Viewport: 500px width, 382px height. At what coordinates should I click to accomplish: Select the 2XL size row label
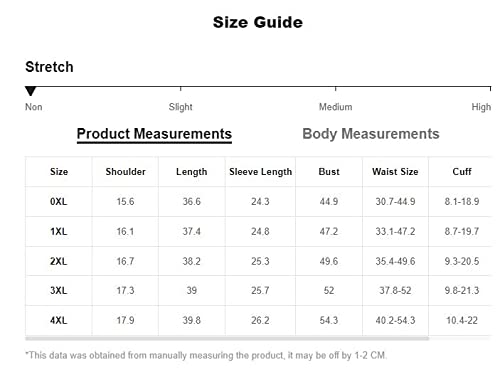coord(59,261)
